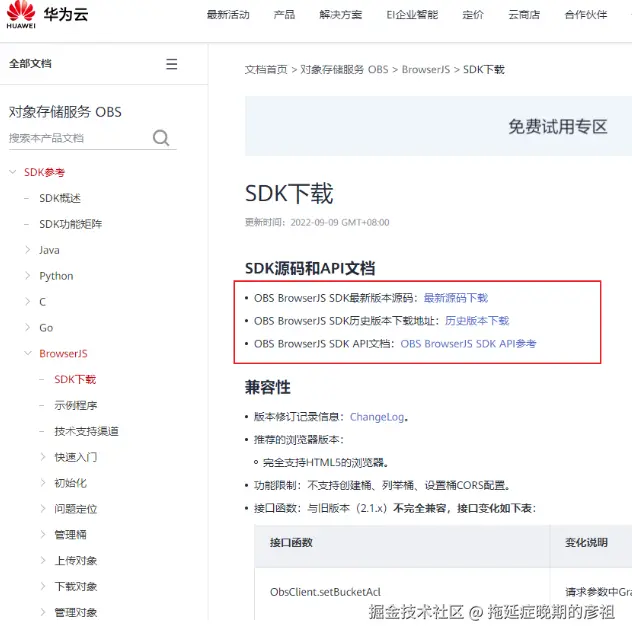This screenshot has width=632, height=638.
Task: Select SDK功能矩阵 in sidebar
Action: point(70,224)
